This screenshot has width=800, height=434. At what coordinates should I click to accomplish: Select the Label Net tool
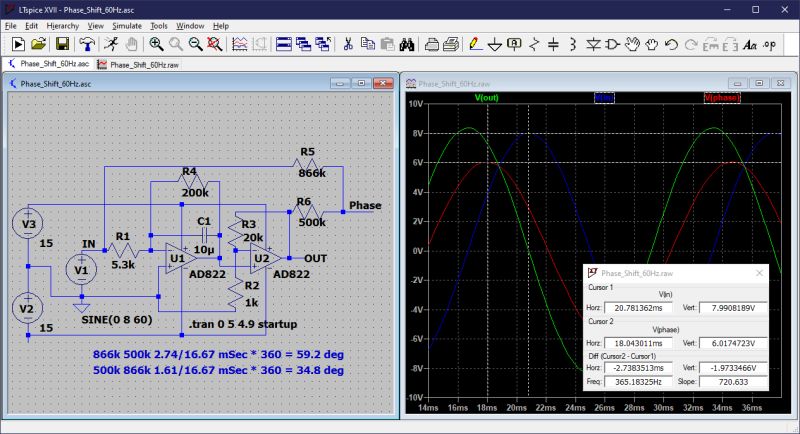514,44
